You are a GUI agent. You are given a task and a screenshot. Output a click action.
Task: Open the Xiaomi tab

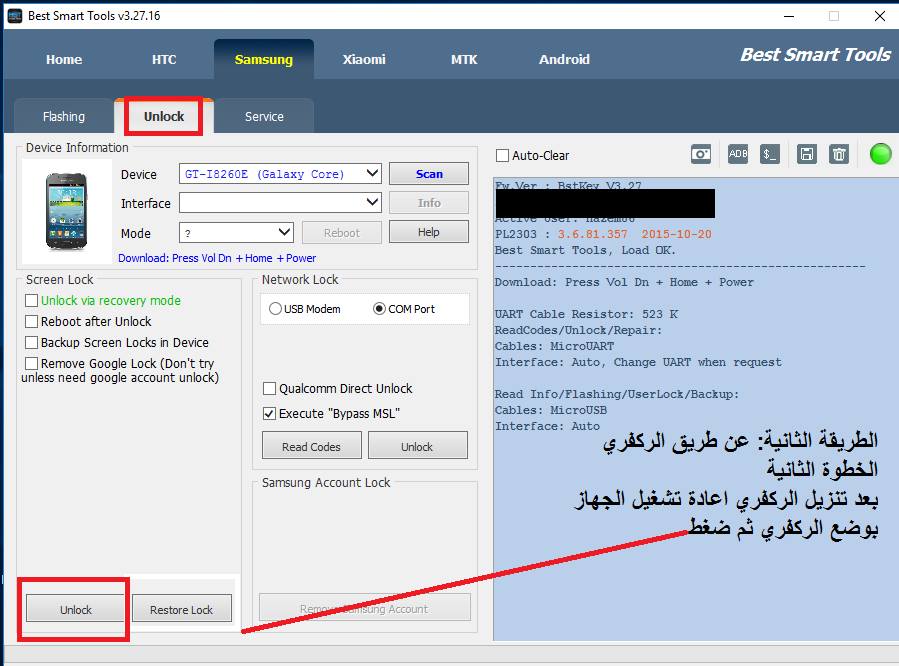click(x=364, y=59)
